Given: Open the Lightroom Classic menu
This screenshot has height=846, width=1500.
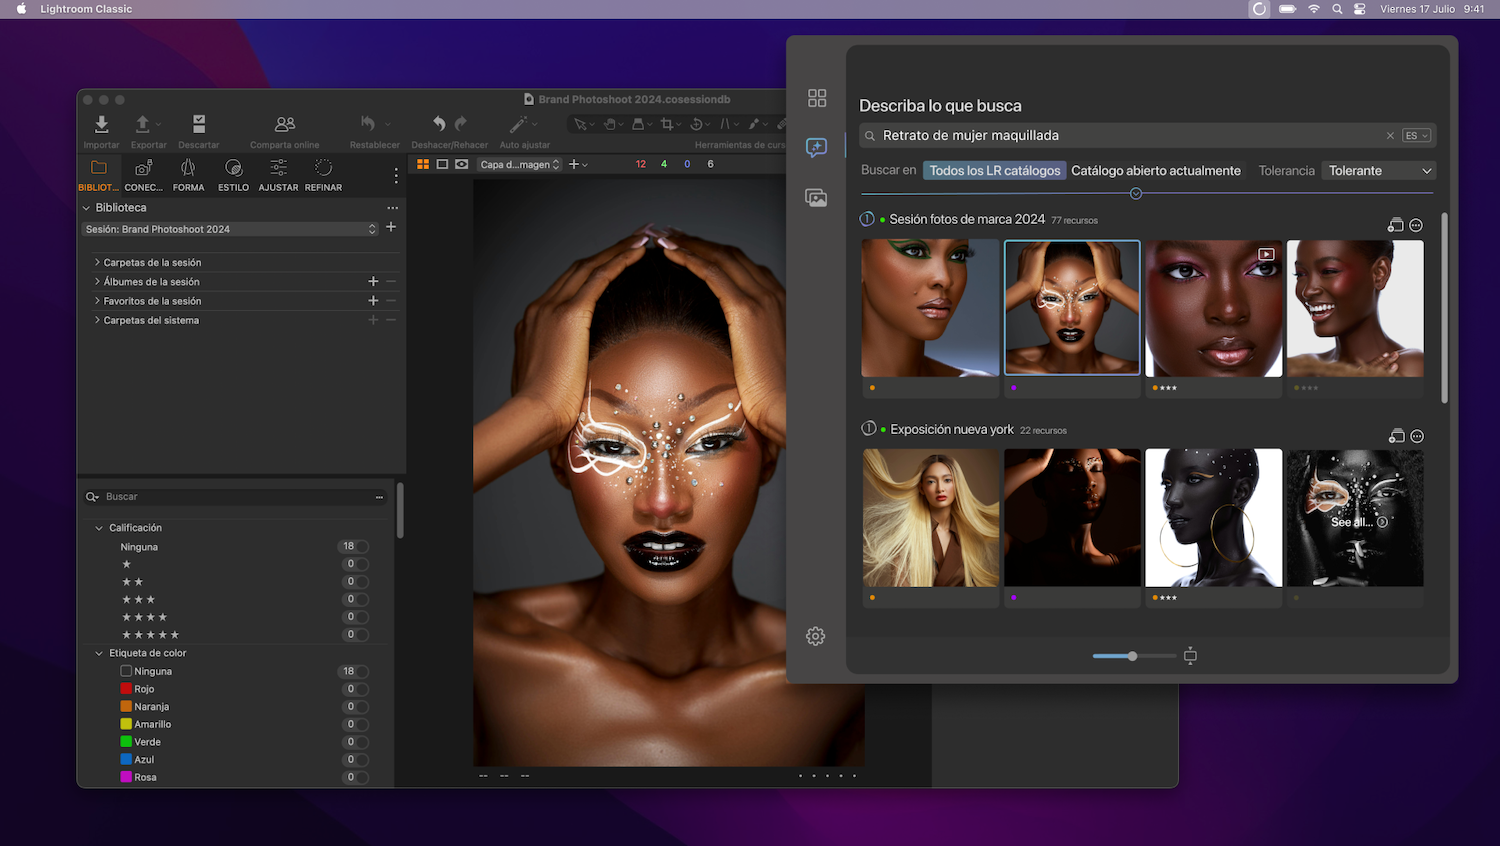Looking at the screenshot, I should tap(86, 9).
